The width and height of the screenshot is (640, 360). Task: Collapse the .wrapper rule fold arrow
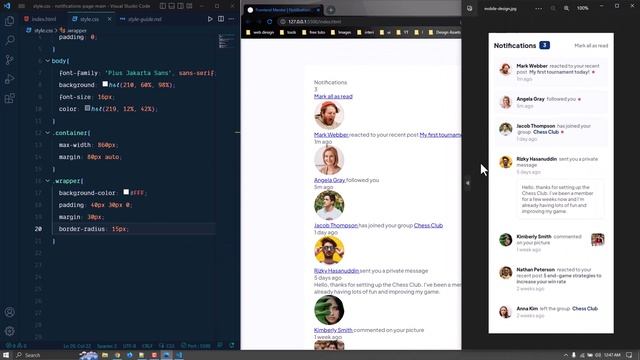47,181
